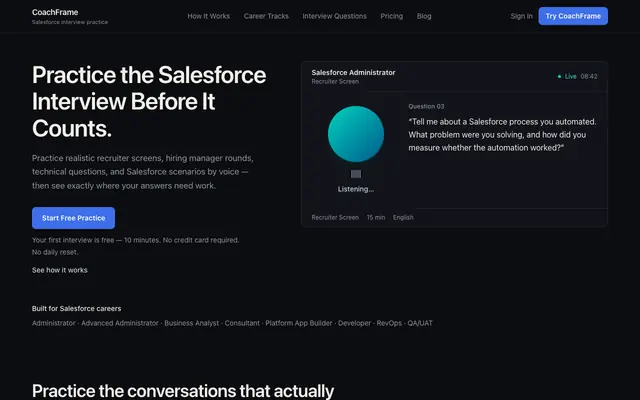Viewport: 640px width, 400px height.
Task: Go to Career Tracks in navigation
Action: [266, 16]
